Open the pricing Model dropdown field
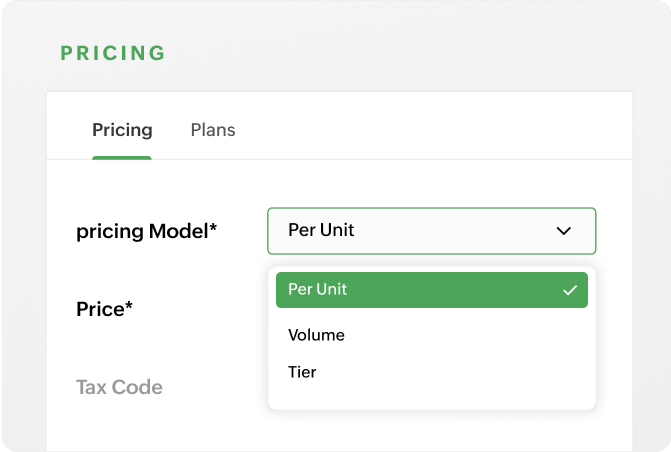 coord(431,231)
